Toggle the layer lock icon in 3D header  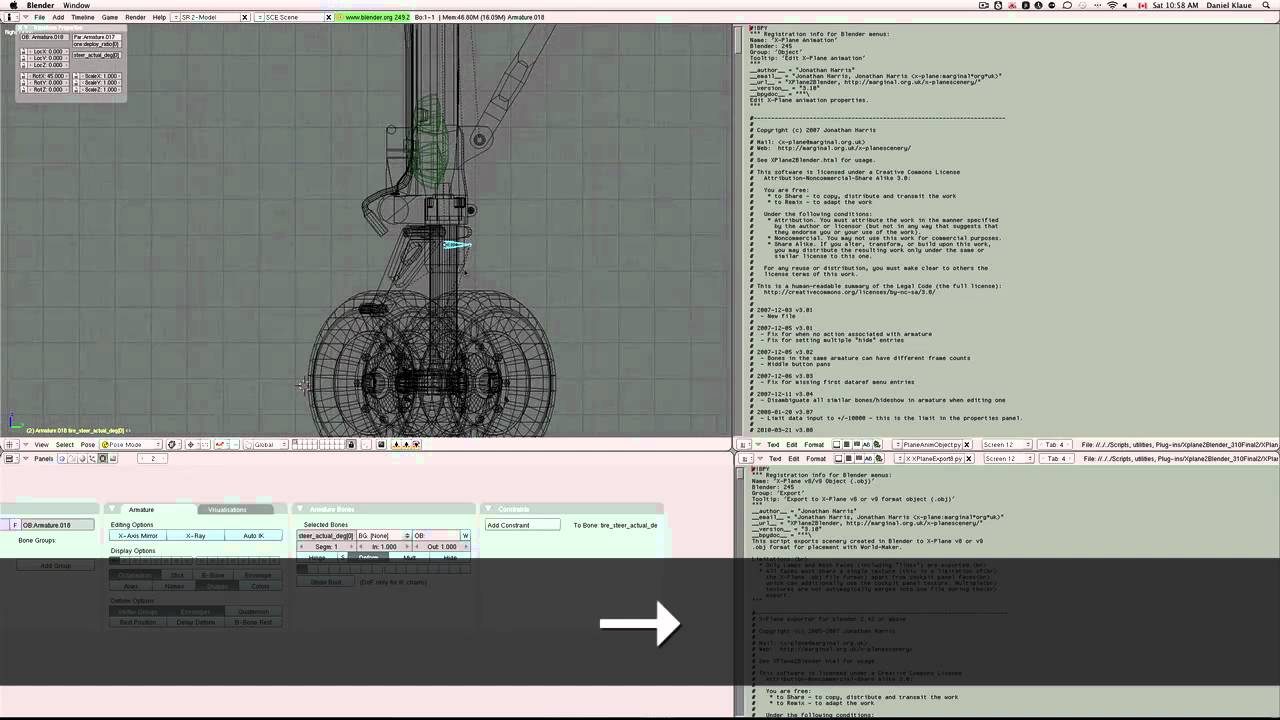click(351, 444)
